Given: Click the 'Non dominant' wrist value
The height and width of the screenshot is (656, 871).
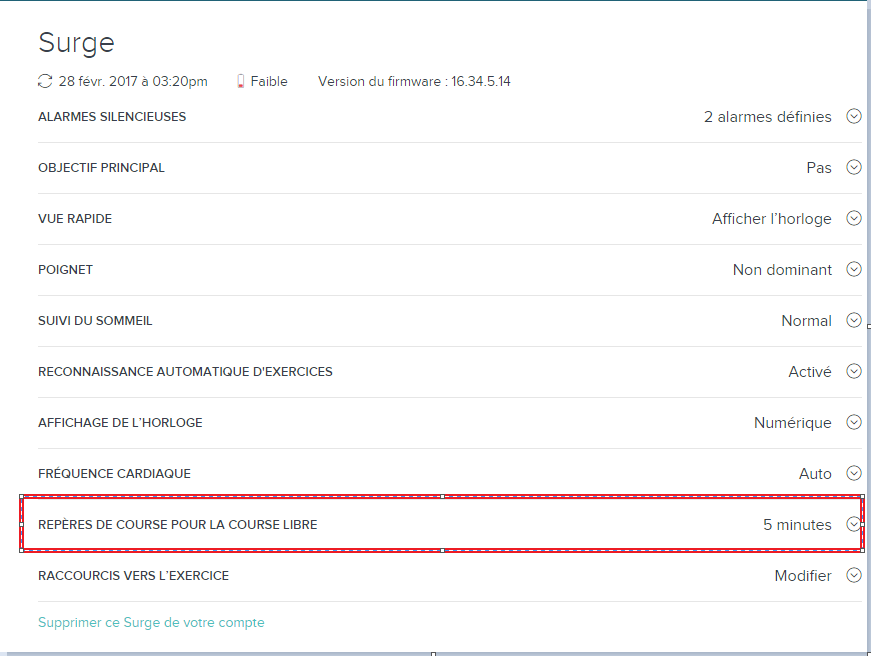Looking at the screenshot, I should tap(782, 270).
